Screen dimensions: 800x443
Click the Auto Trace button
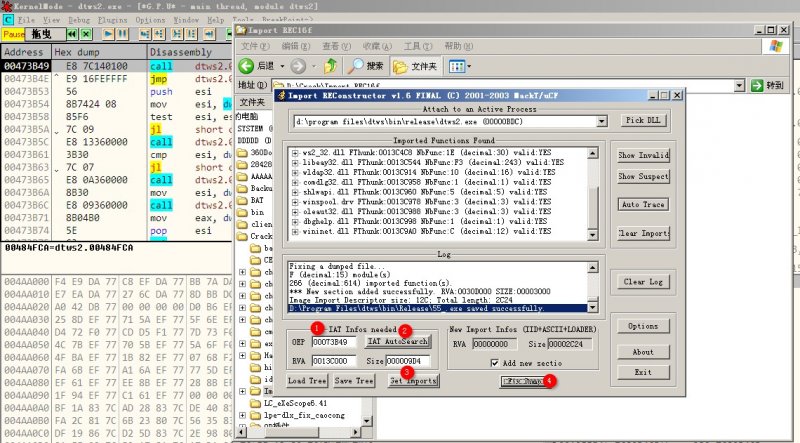pos(643,204)
